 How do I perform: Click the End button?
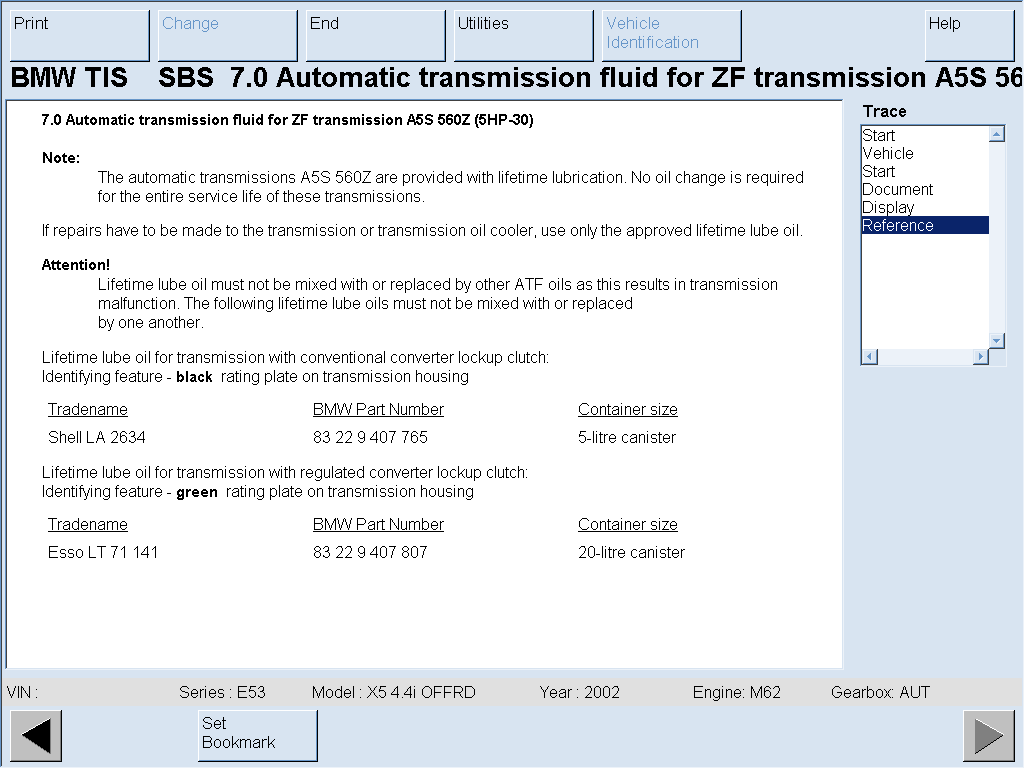[x=376, y=35]
